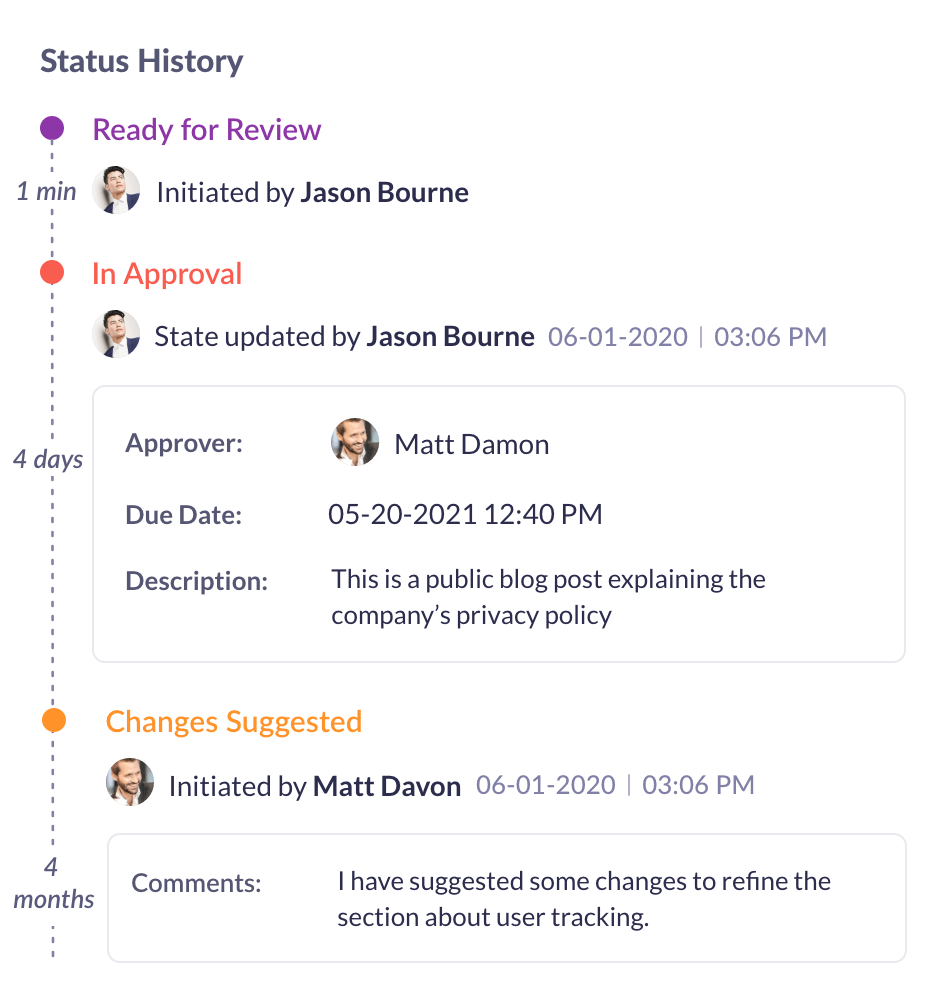Click Jason Bourne in the State updated line
The height and width of the screenshot is (1002, 946).
[450, 336]
